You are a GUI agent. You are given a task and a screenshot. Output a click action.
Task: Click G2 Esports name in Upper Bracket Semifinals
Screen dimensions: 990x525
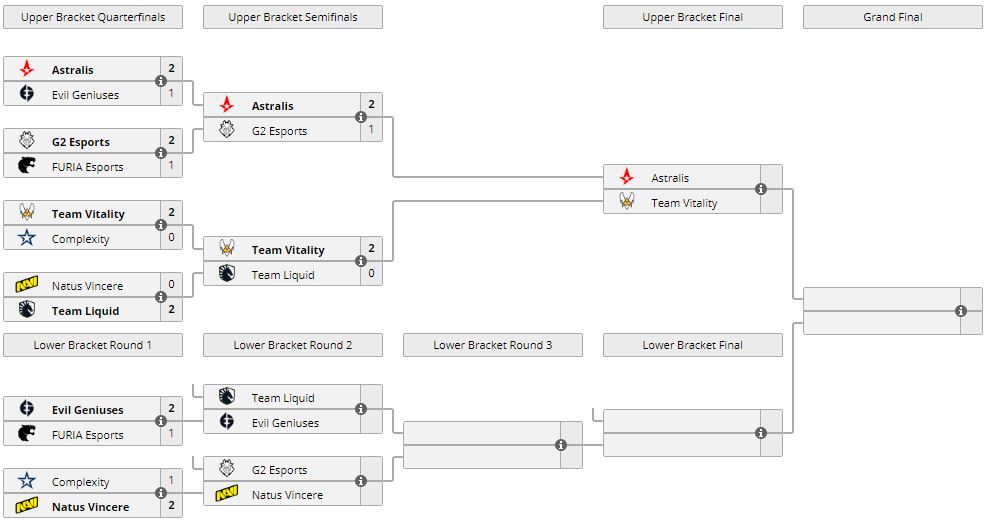tap(279, 131)
